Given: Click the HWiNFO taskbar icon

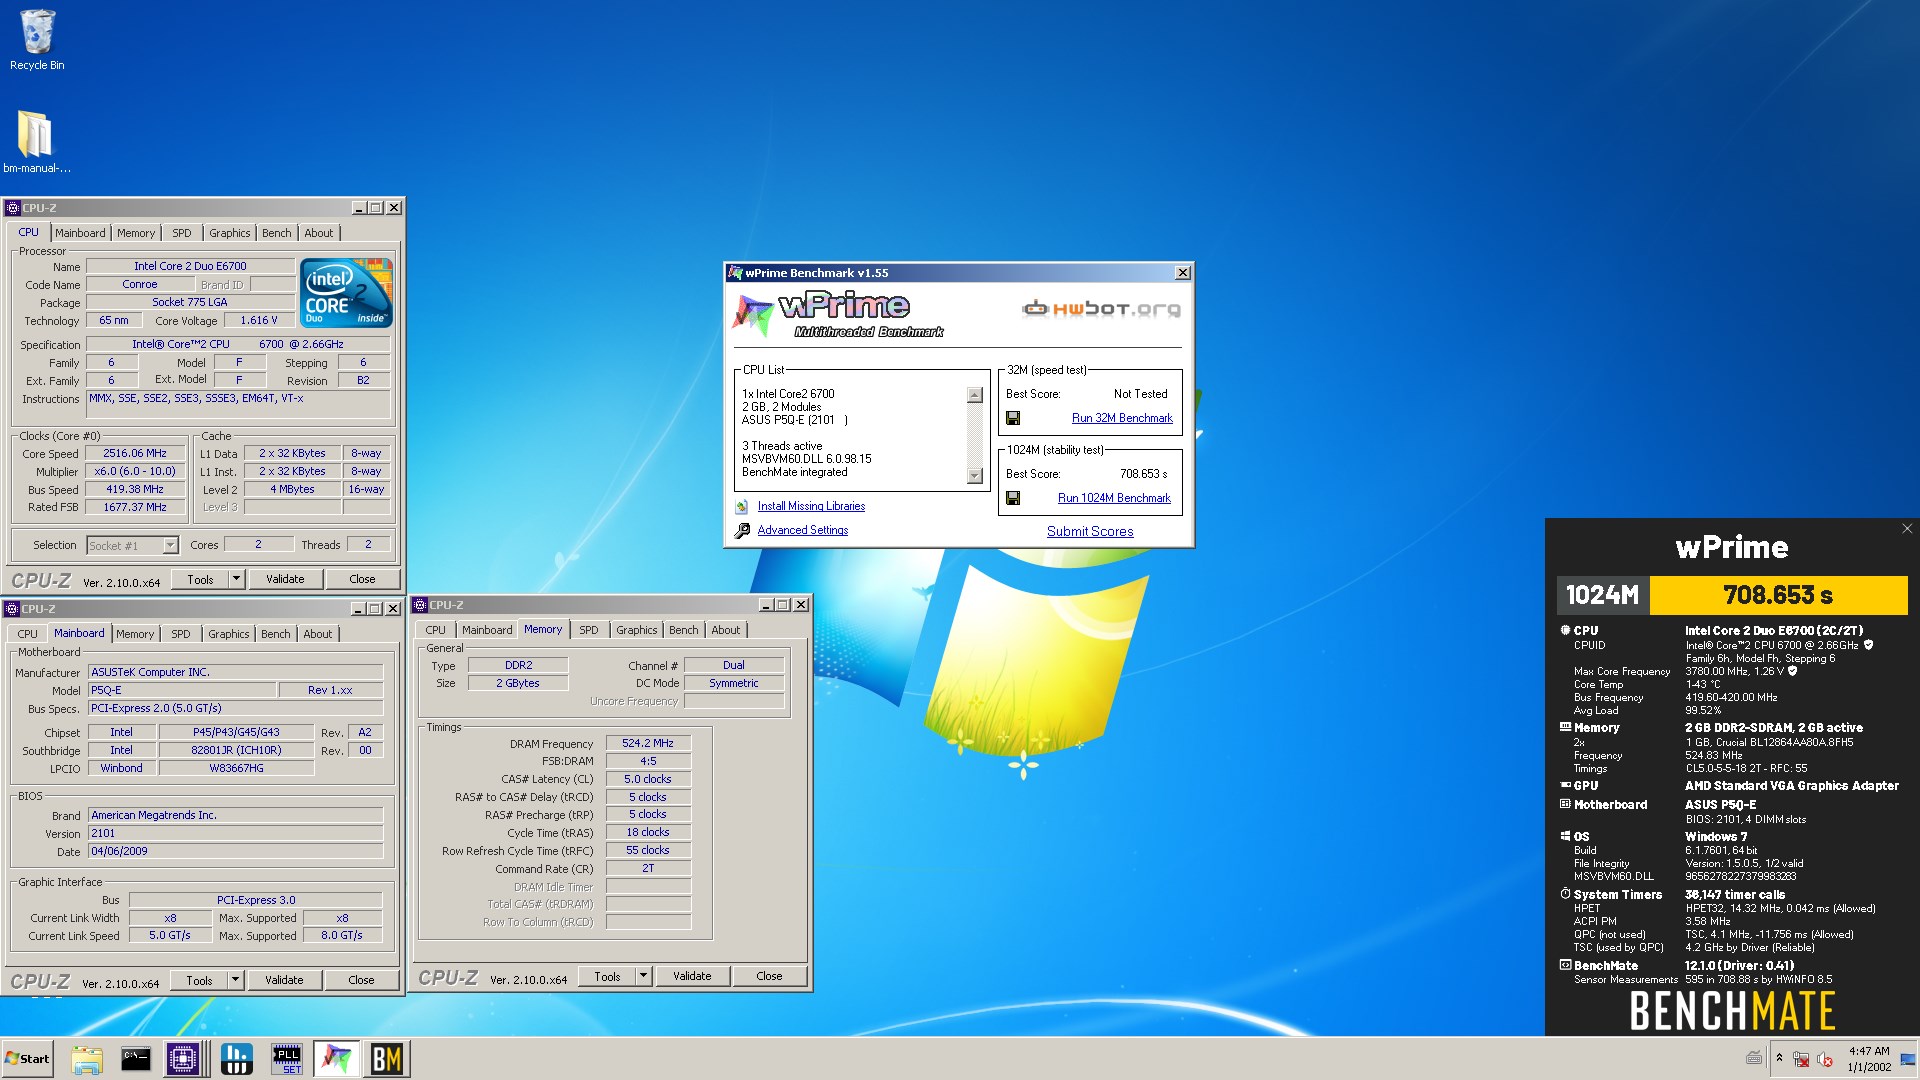Looking at the screenshot, I should 236,1058.
